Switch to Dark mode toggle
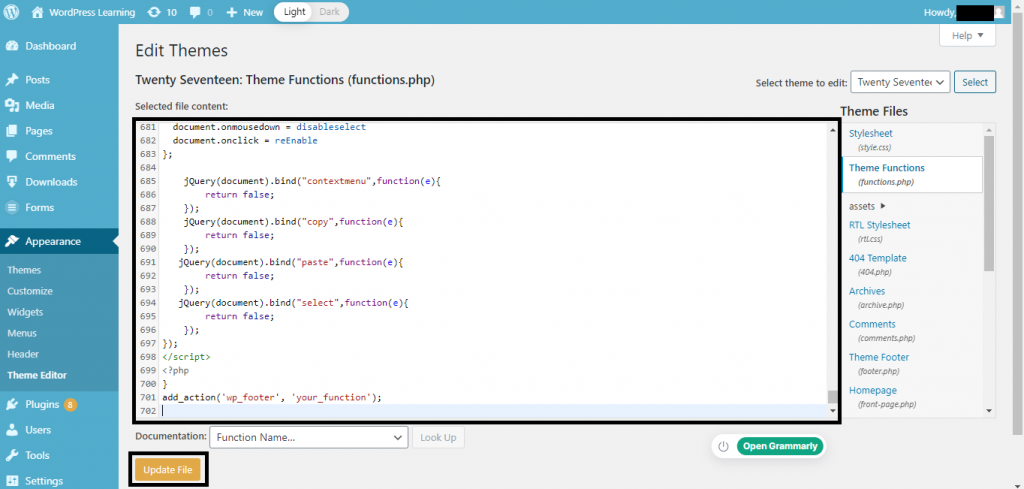The width and height of the screenshot is (1024, 489). pyautogui.click(x=329, y=12)
